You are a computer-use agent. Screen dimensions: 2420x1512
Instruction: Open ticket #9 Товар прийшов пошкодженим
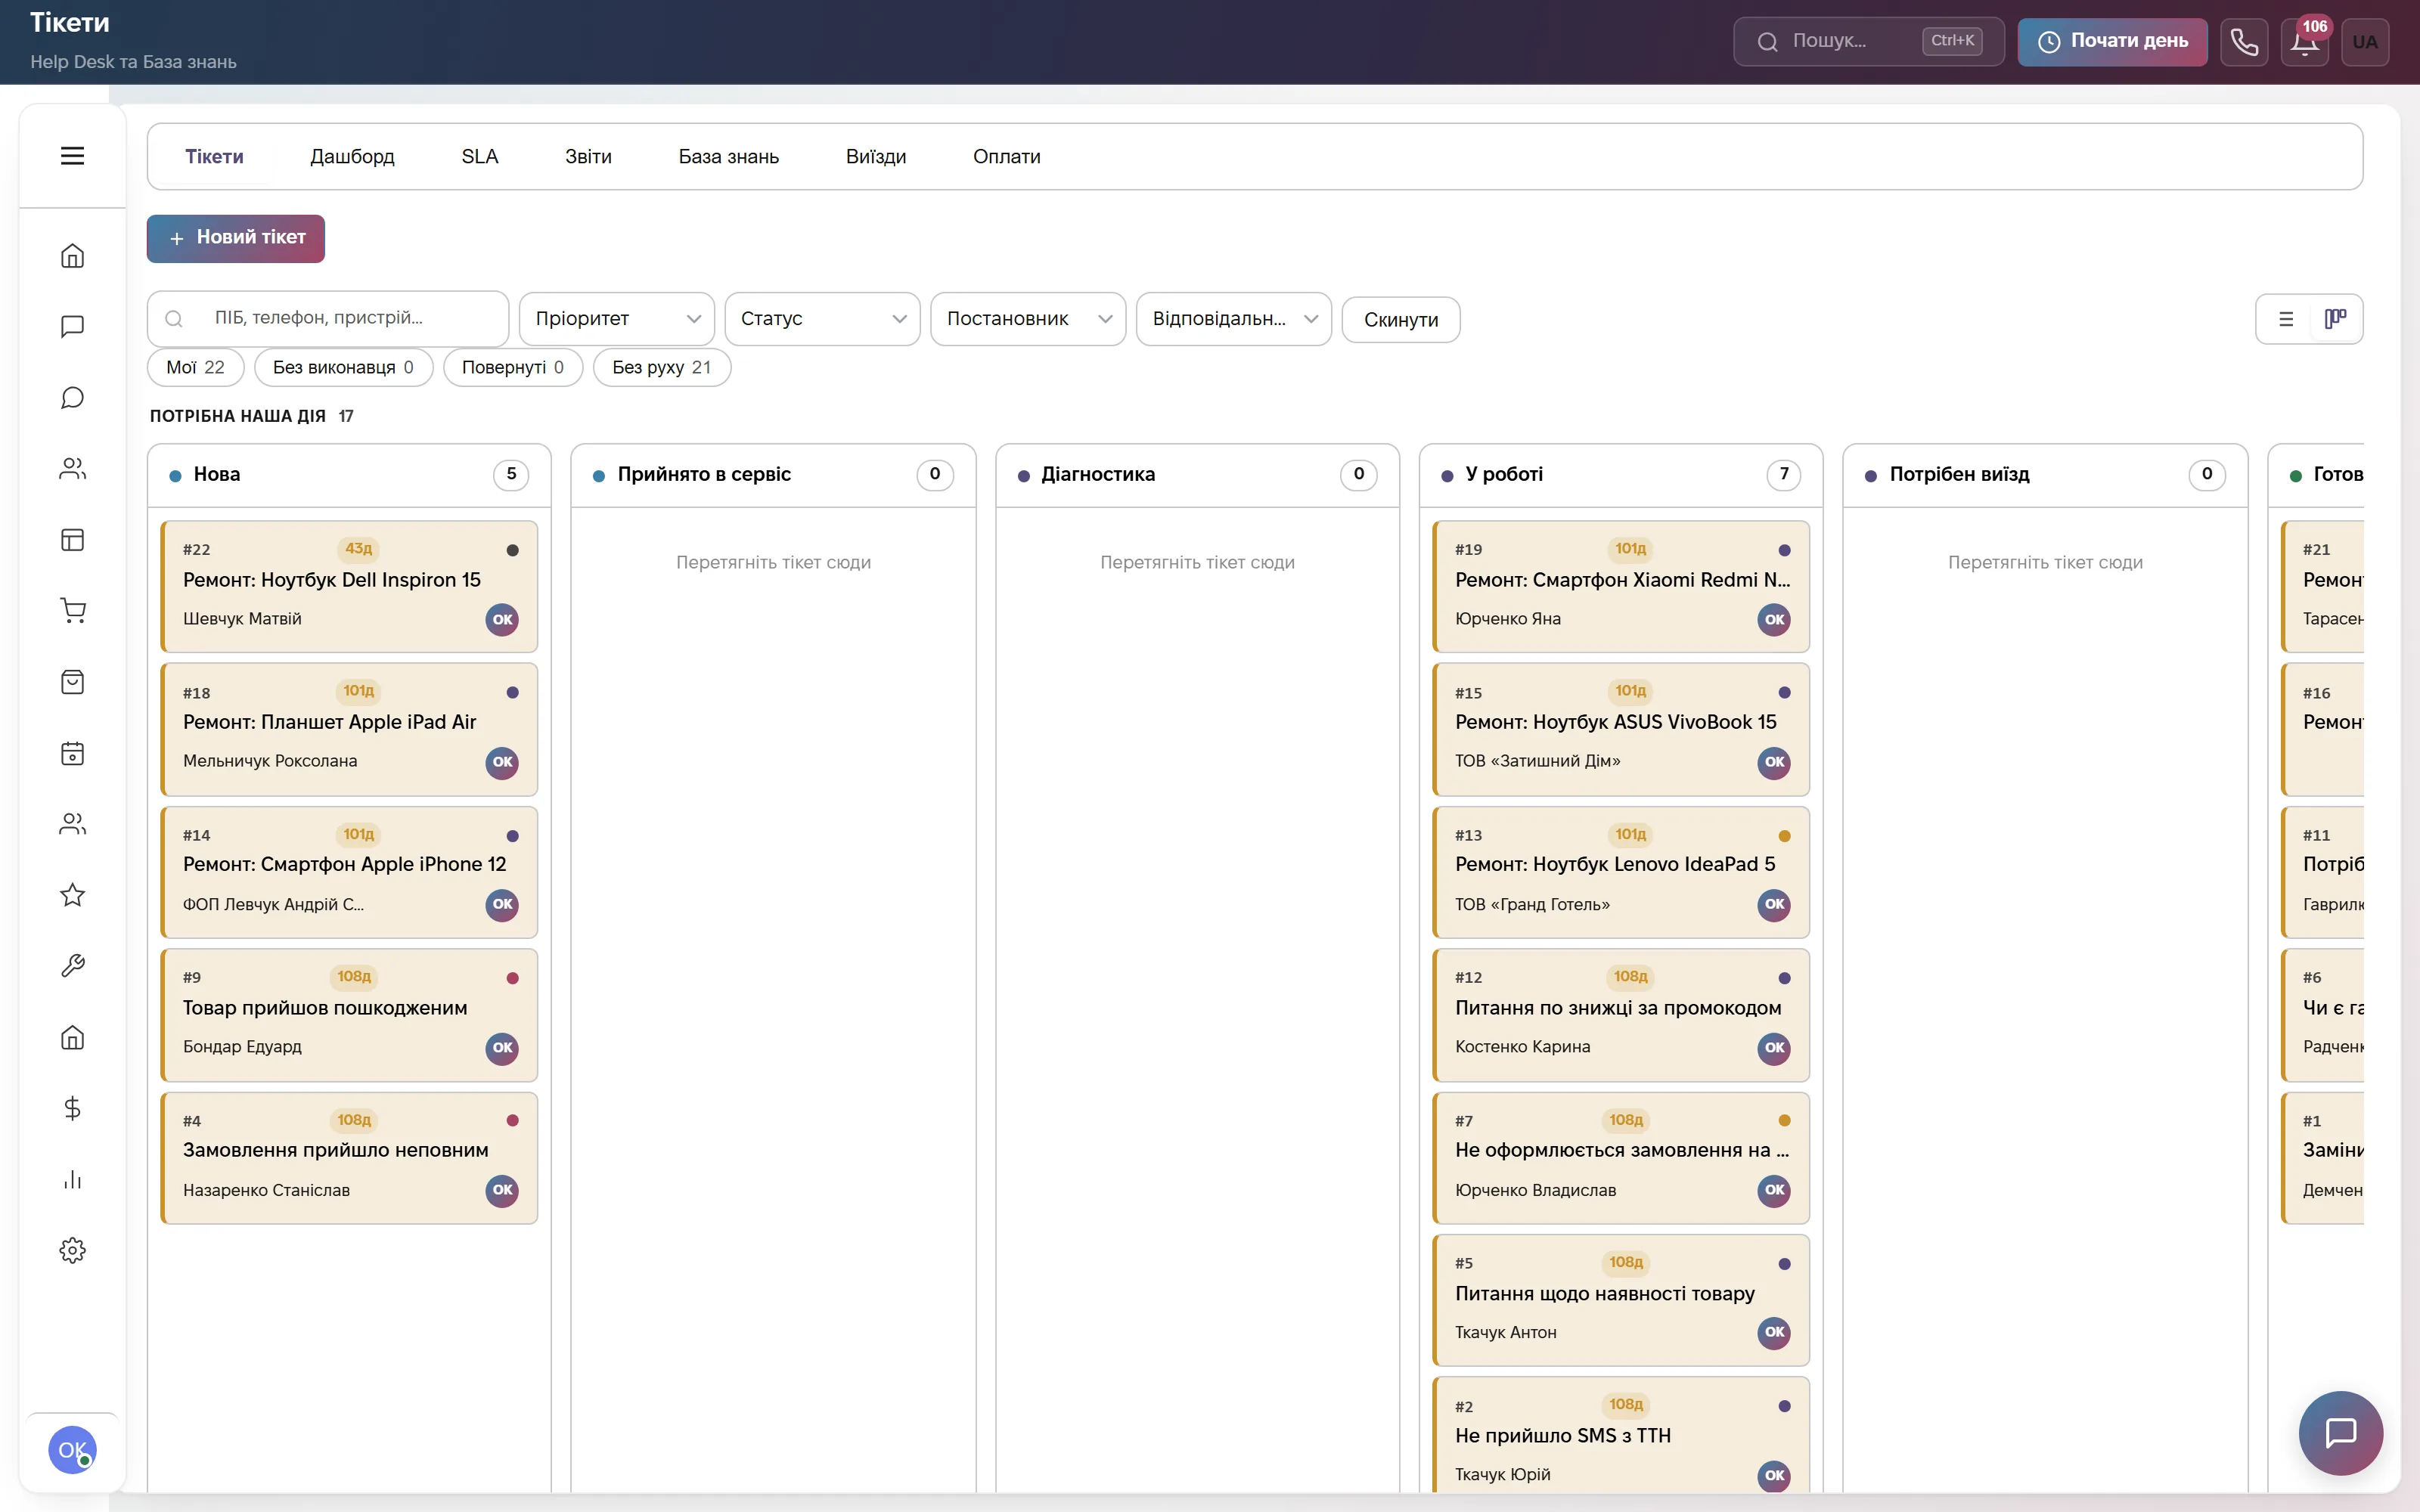pyautogui.click(x=349, y=1015)
